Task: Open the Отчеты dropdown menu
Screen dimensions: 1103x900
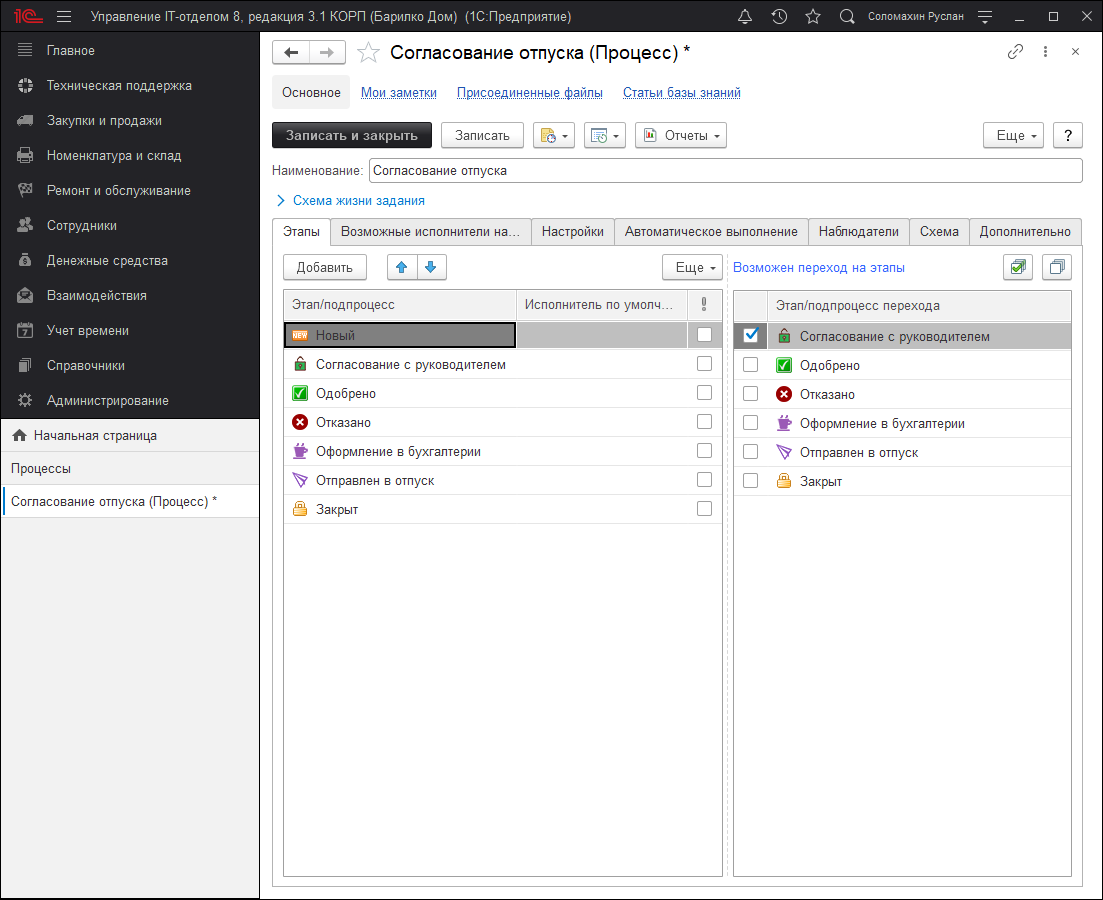Action: tap(680, 135)
